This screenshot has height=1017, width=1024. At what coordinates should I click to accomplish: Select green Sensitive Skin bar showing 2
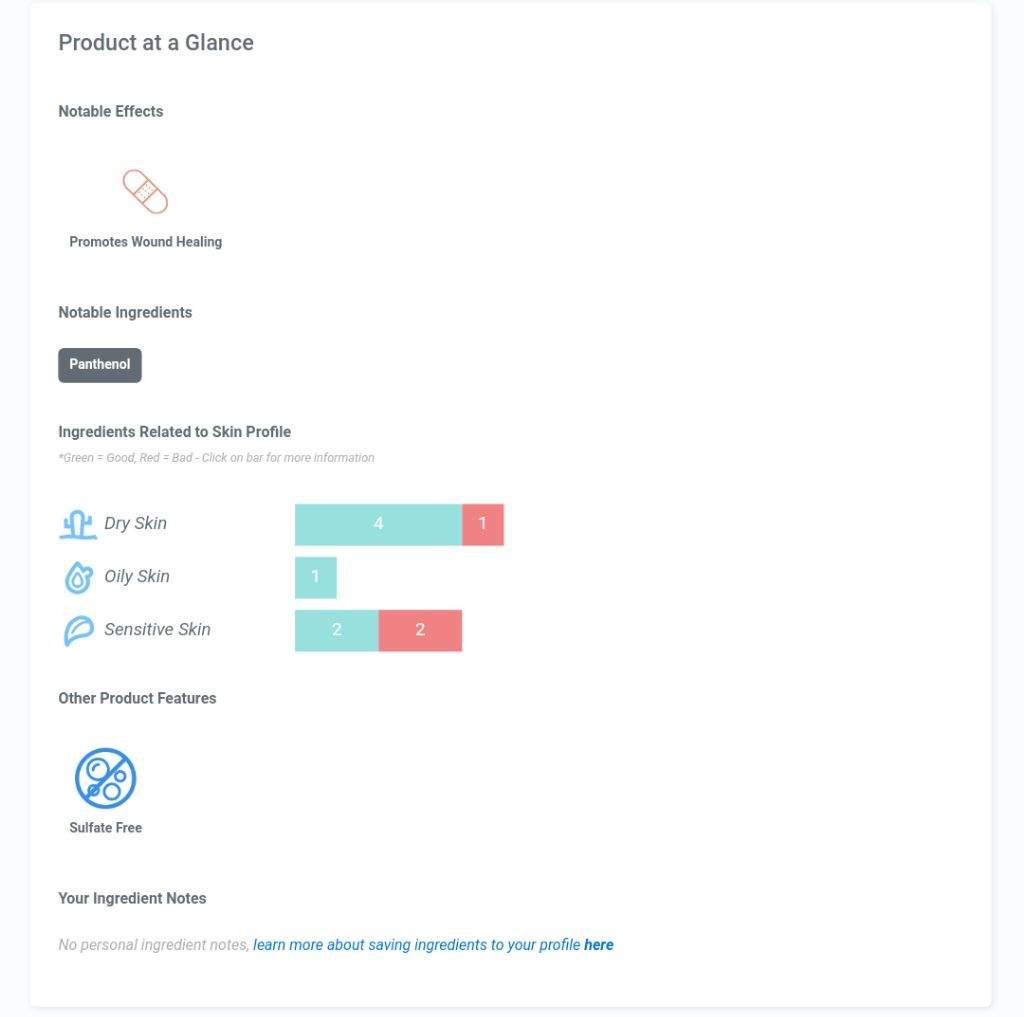click(x=336, y=630)
